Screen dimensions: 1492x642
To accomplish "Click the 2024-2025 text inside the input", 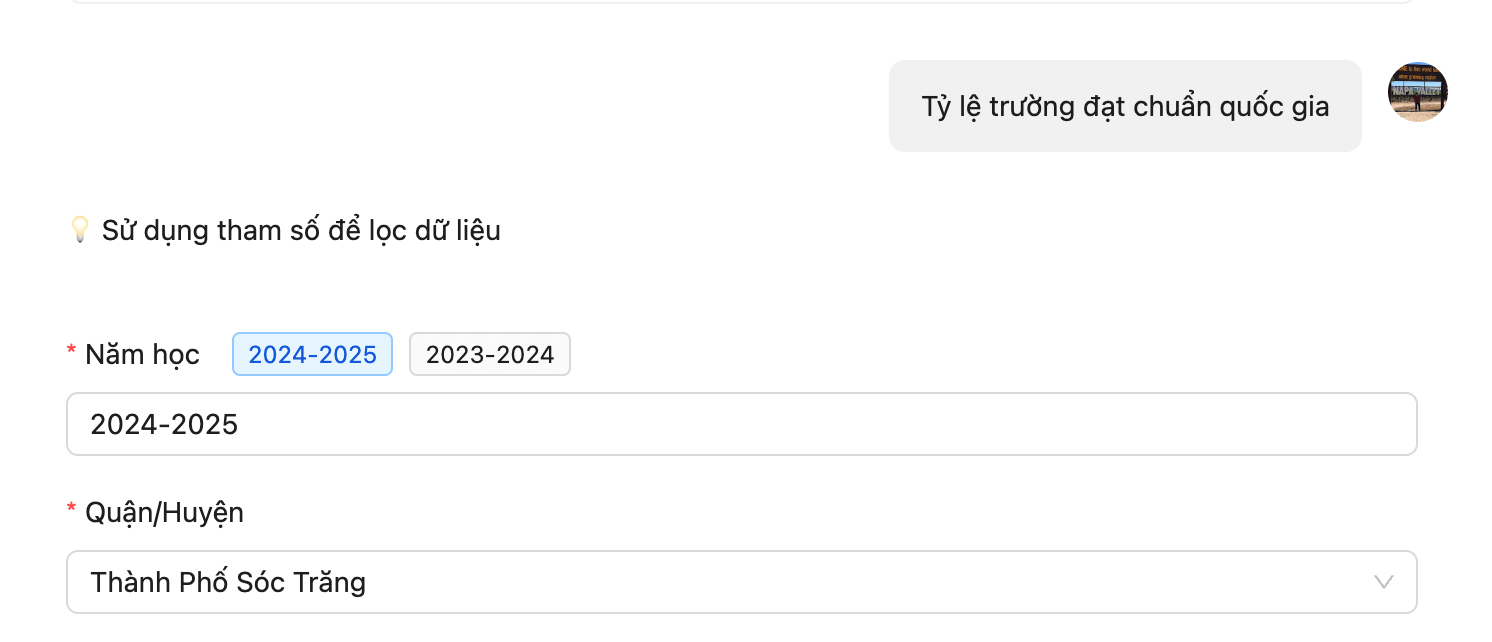I will point(164,424).
